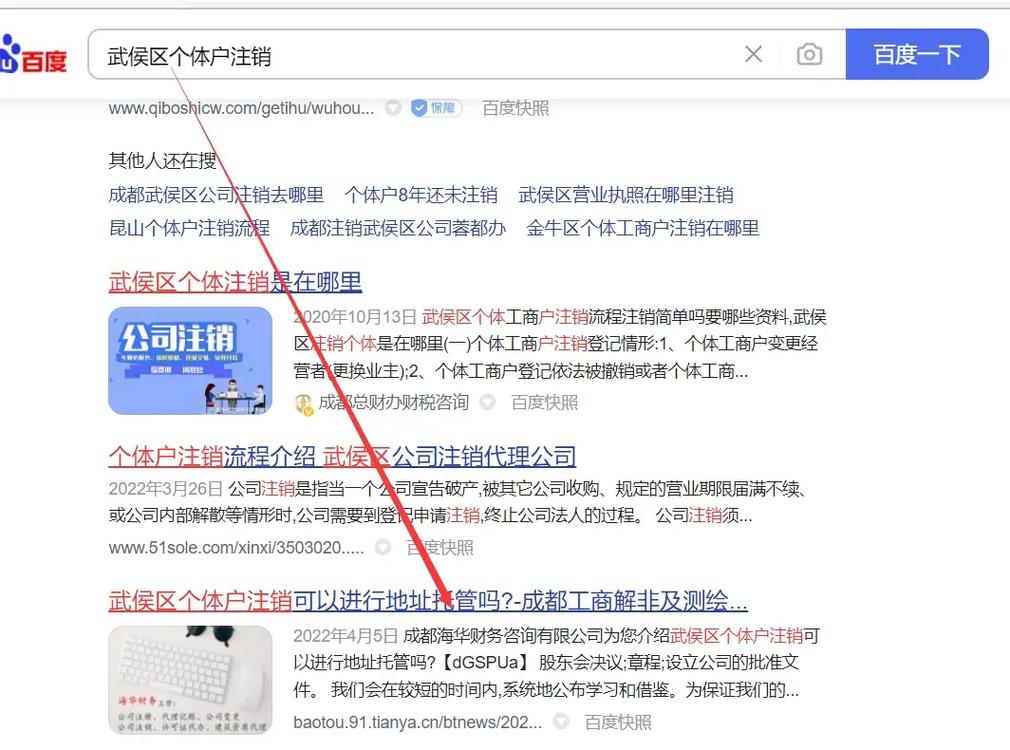Open the keyboard thumbnail of 海华财务 result

[190, 680]
